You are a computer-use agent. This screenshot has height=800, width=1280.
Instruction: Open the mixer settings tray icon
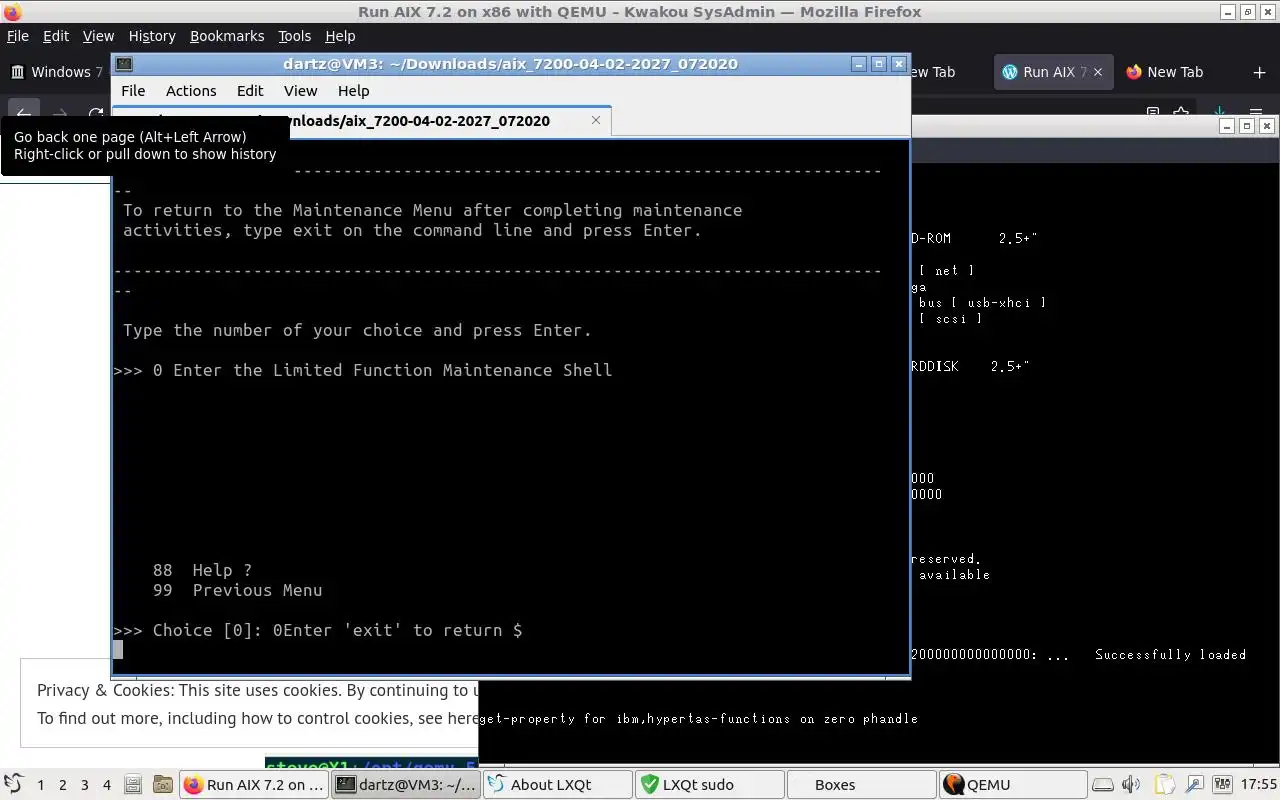[x=1222, y=785]
